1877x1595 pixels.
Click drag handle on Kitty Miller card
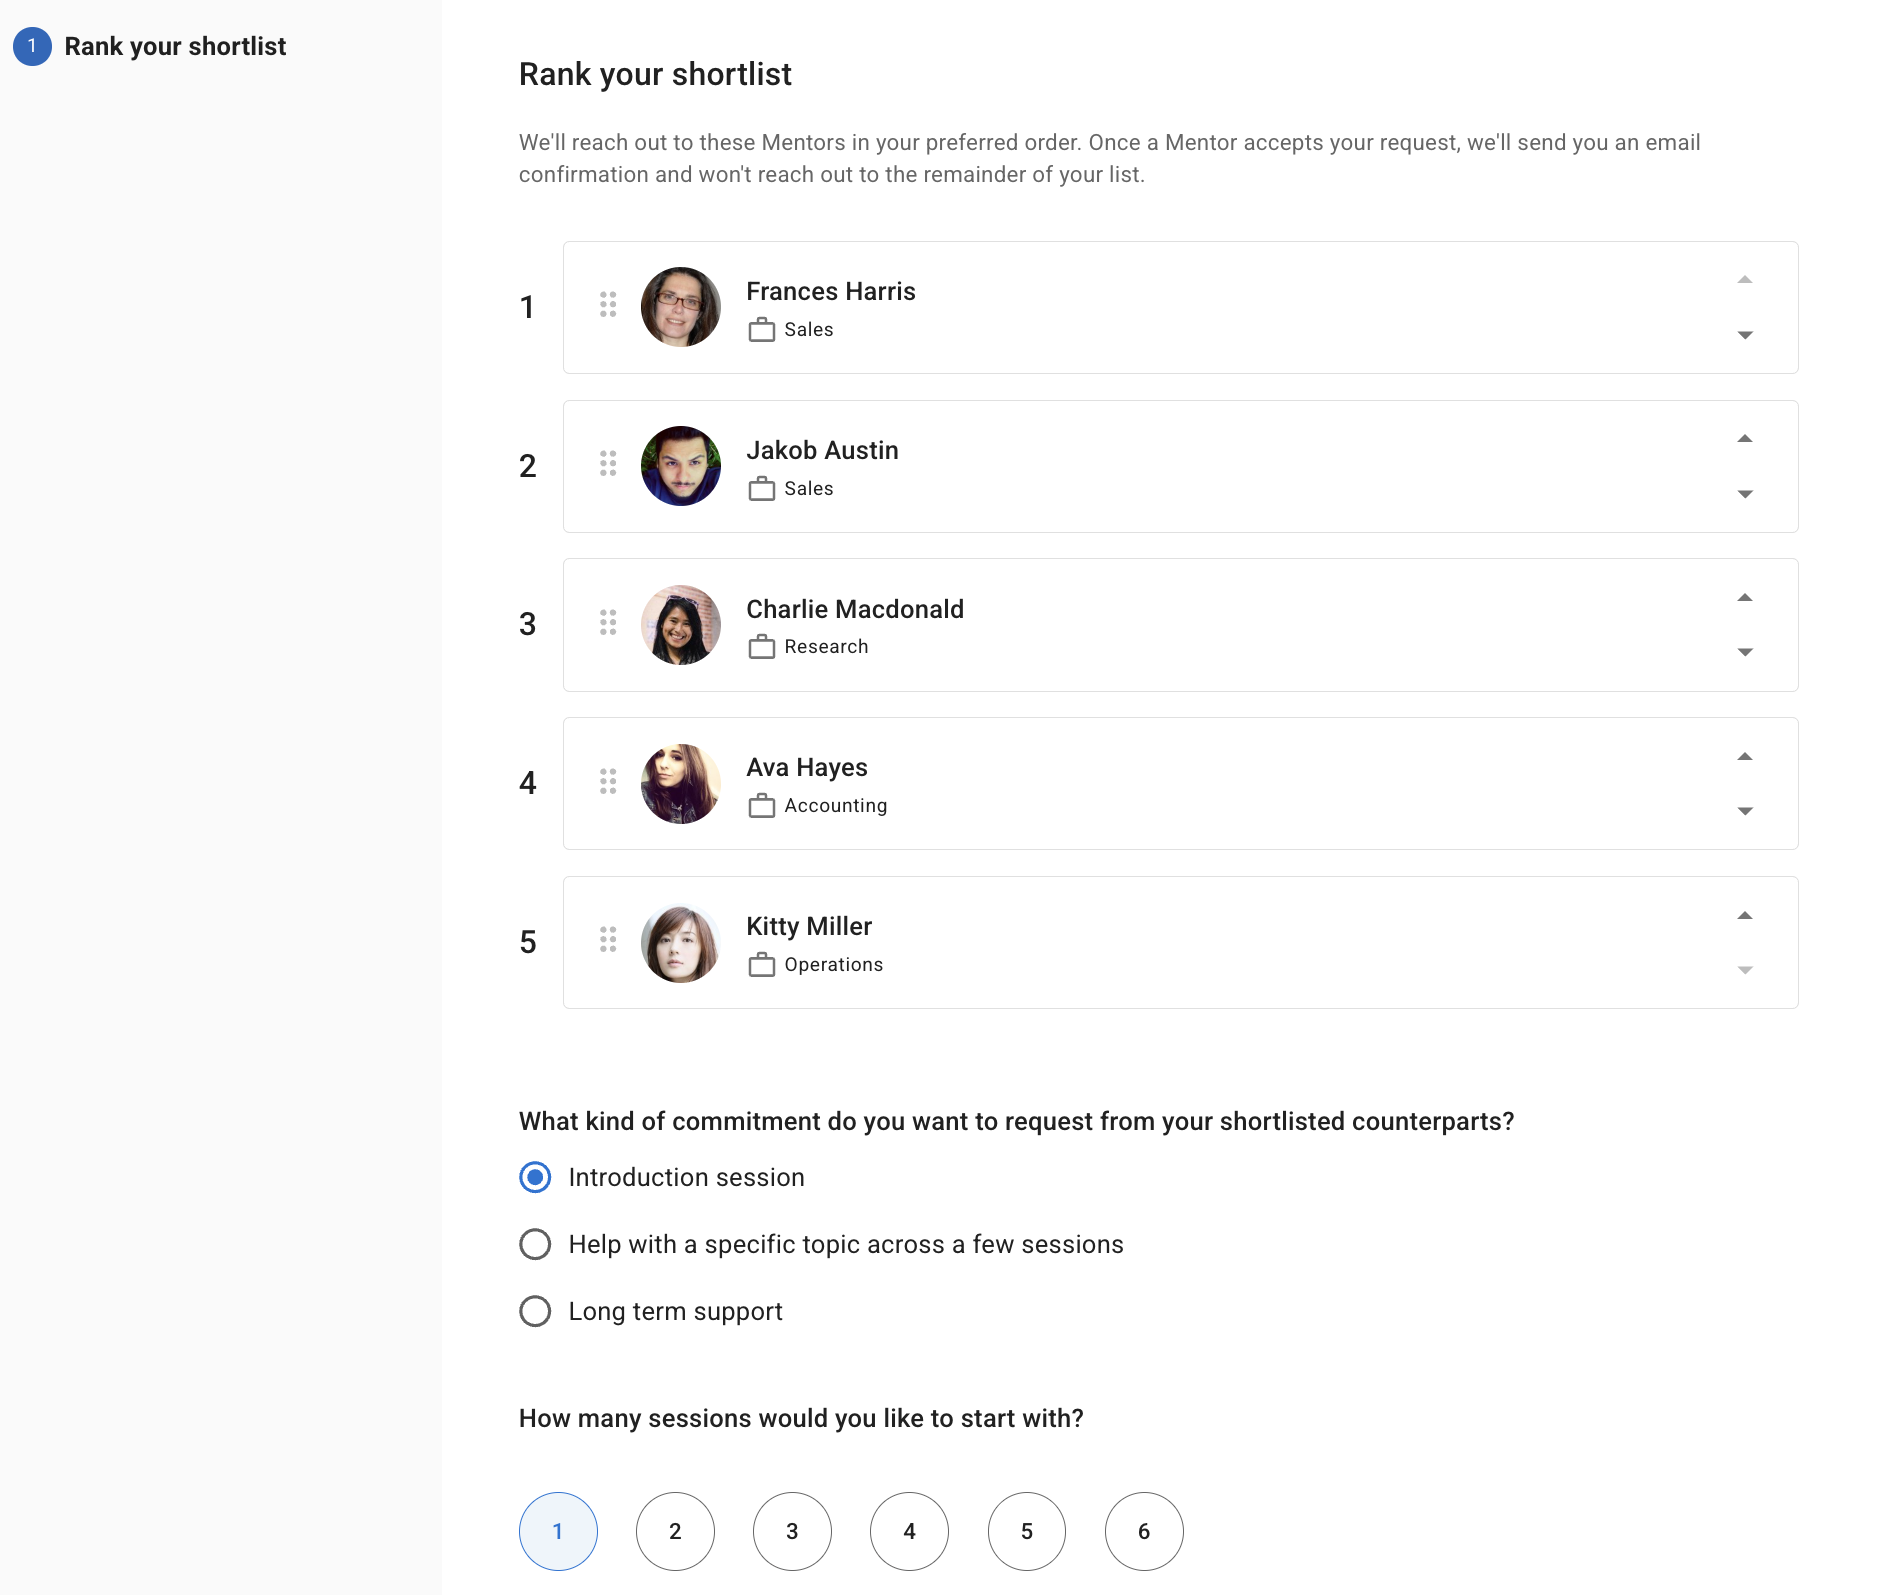pos(608,940)
